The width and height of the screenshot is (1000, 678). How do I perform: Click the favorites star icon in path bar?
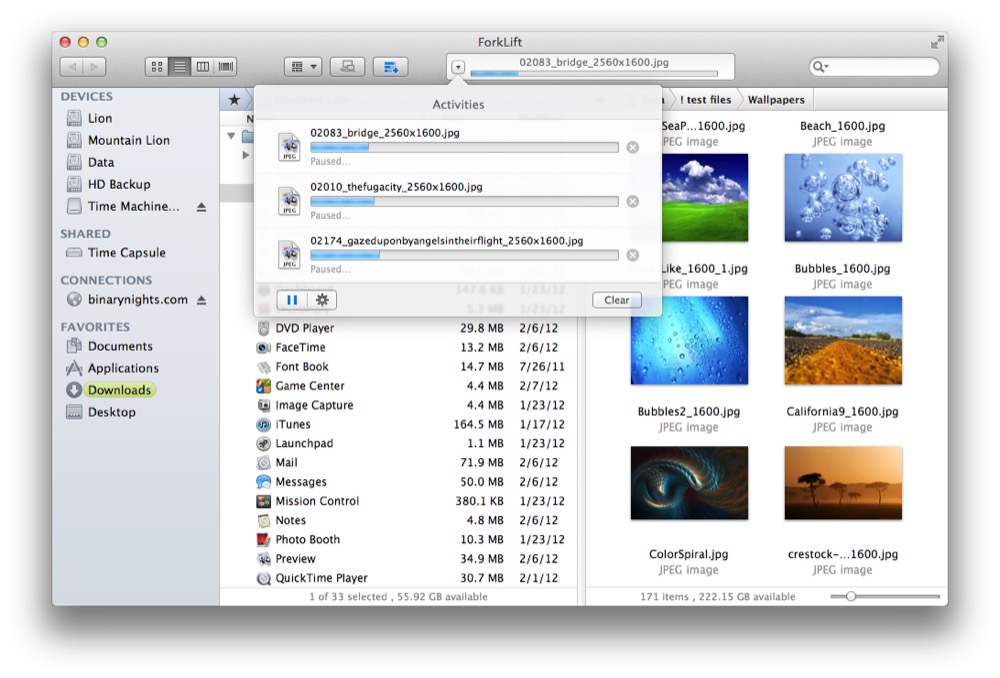point(234,100)
